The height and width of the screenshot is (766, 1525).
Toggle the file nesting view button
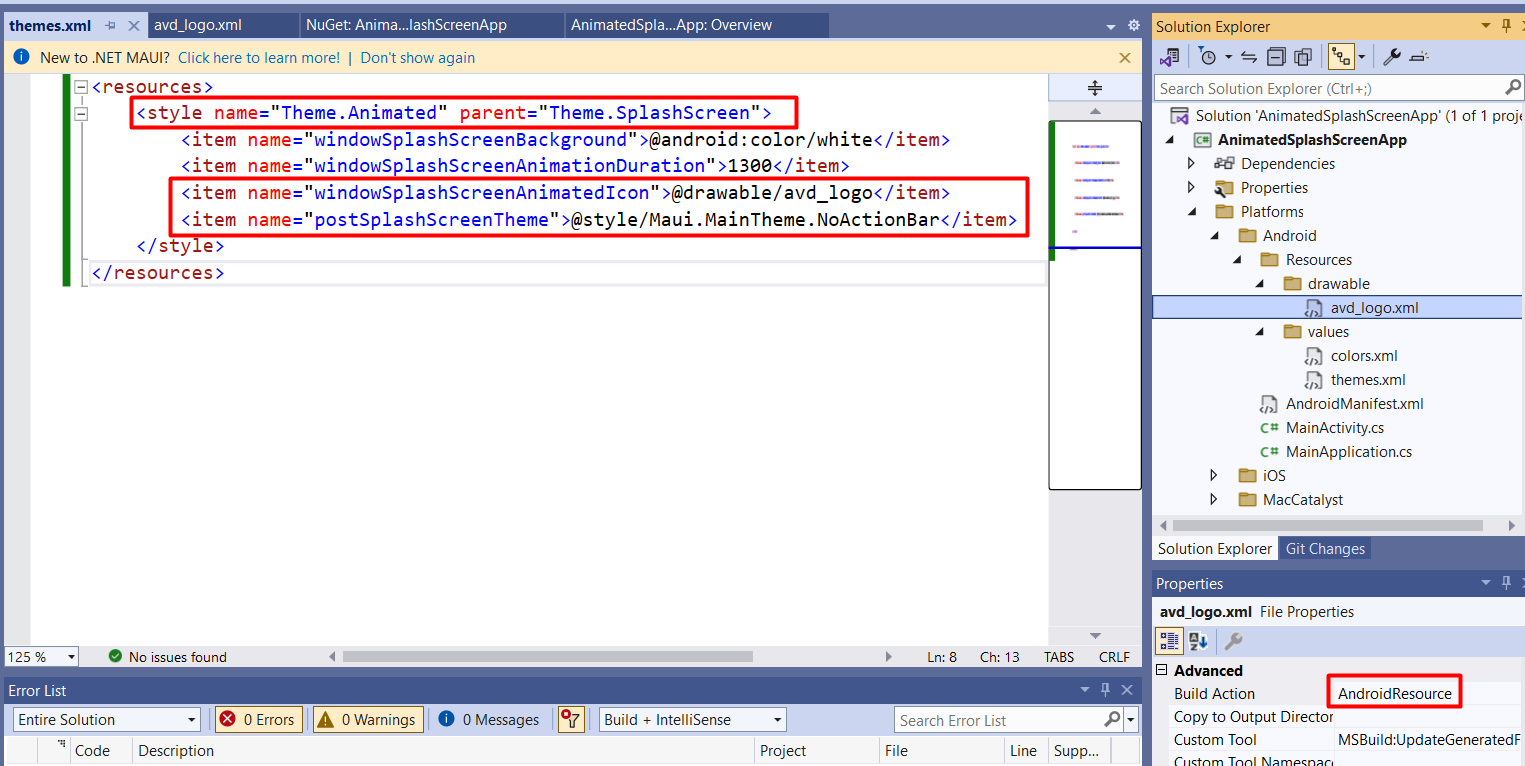point(1340,57)
